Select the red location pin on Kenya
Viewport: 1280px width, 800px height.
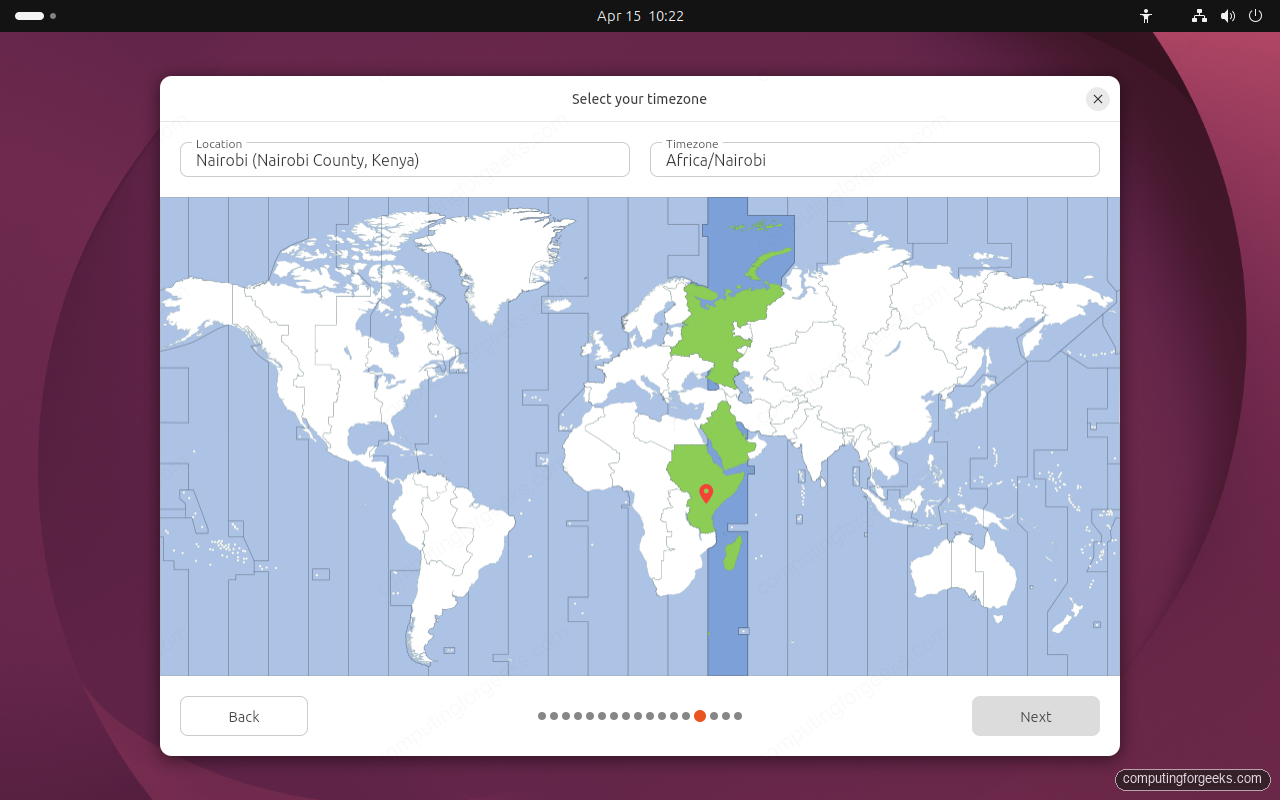[x=708, y=491]
